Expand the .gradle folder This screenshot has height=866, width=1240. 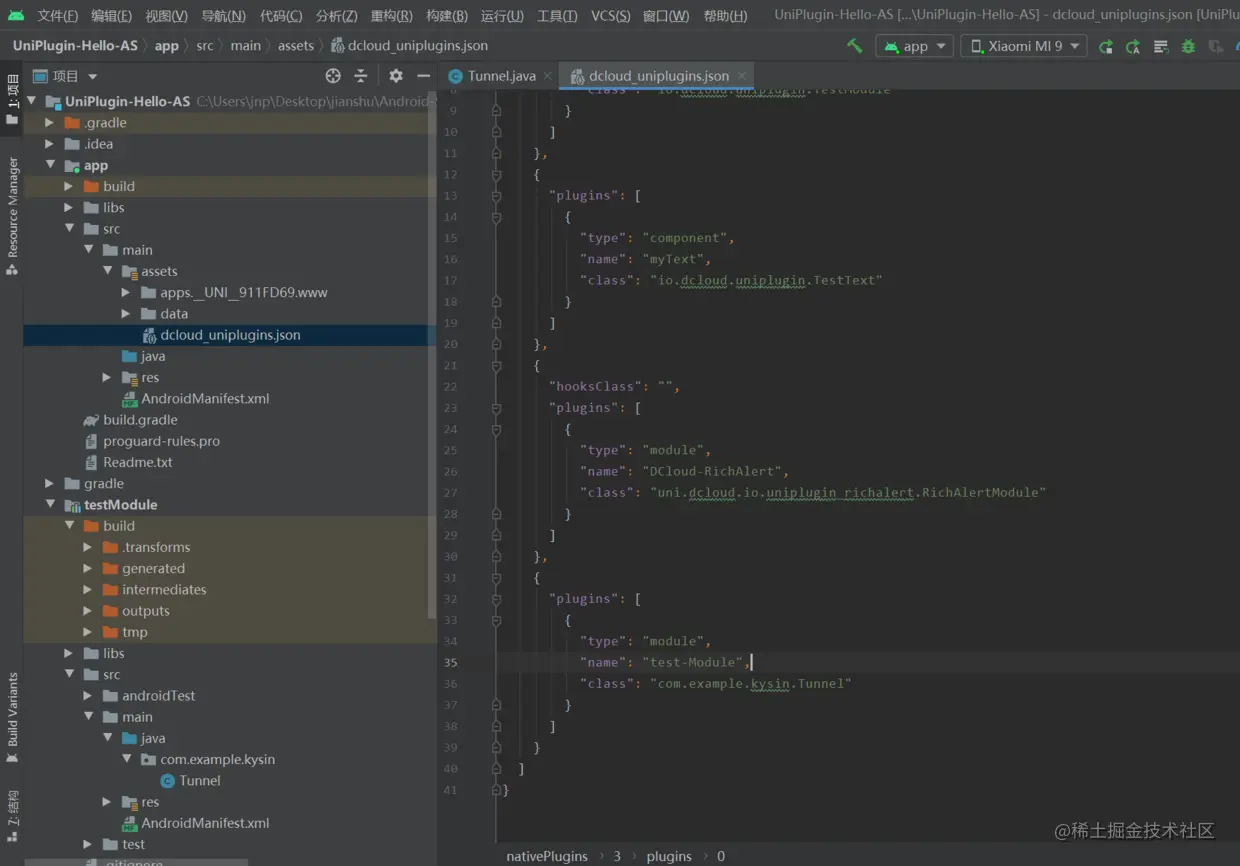50,122
